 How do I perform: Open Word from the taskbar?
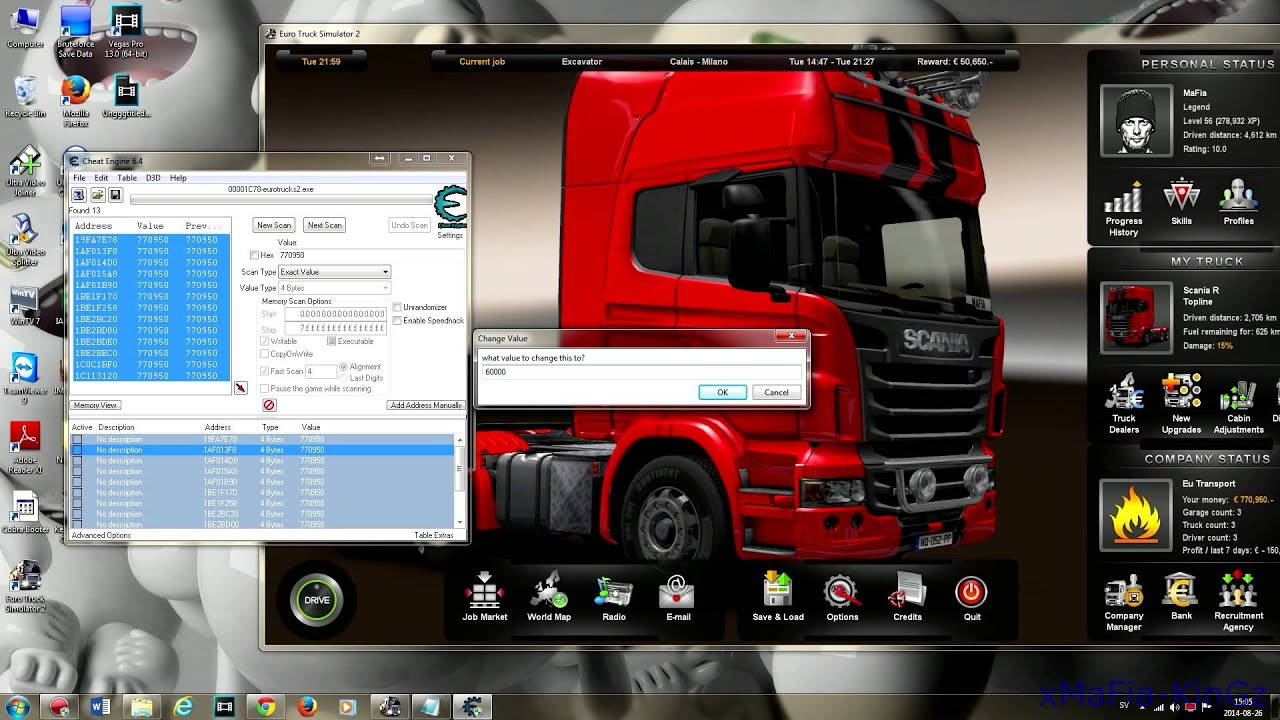[x=100, y=706]
